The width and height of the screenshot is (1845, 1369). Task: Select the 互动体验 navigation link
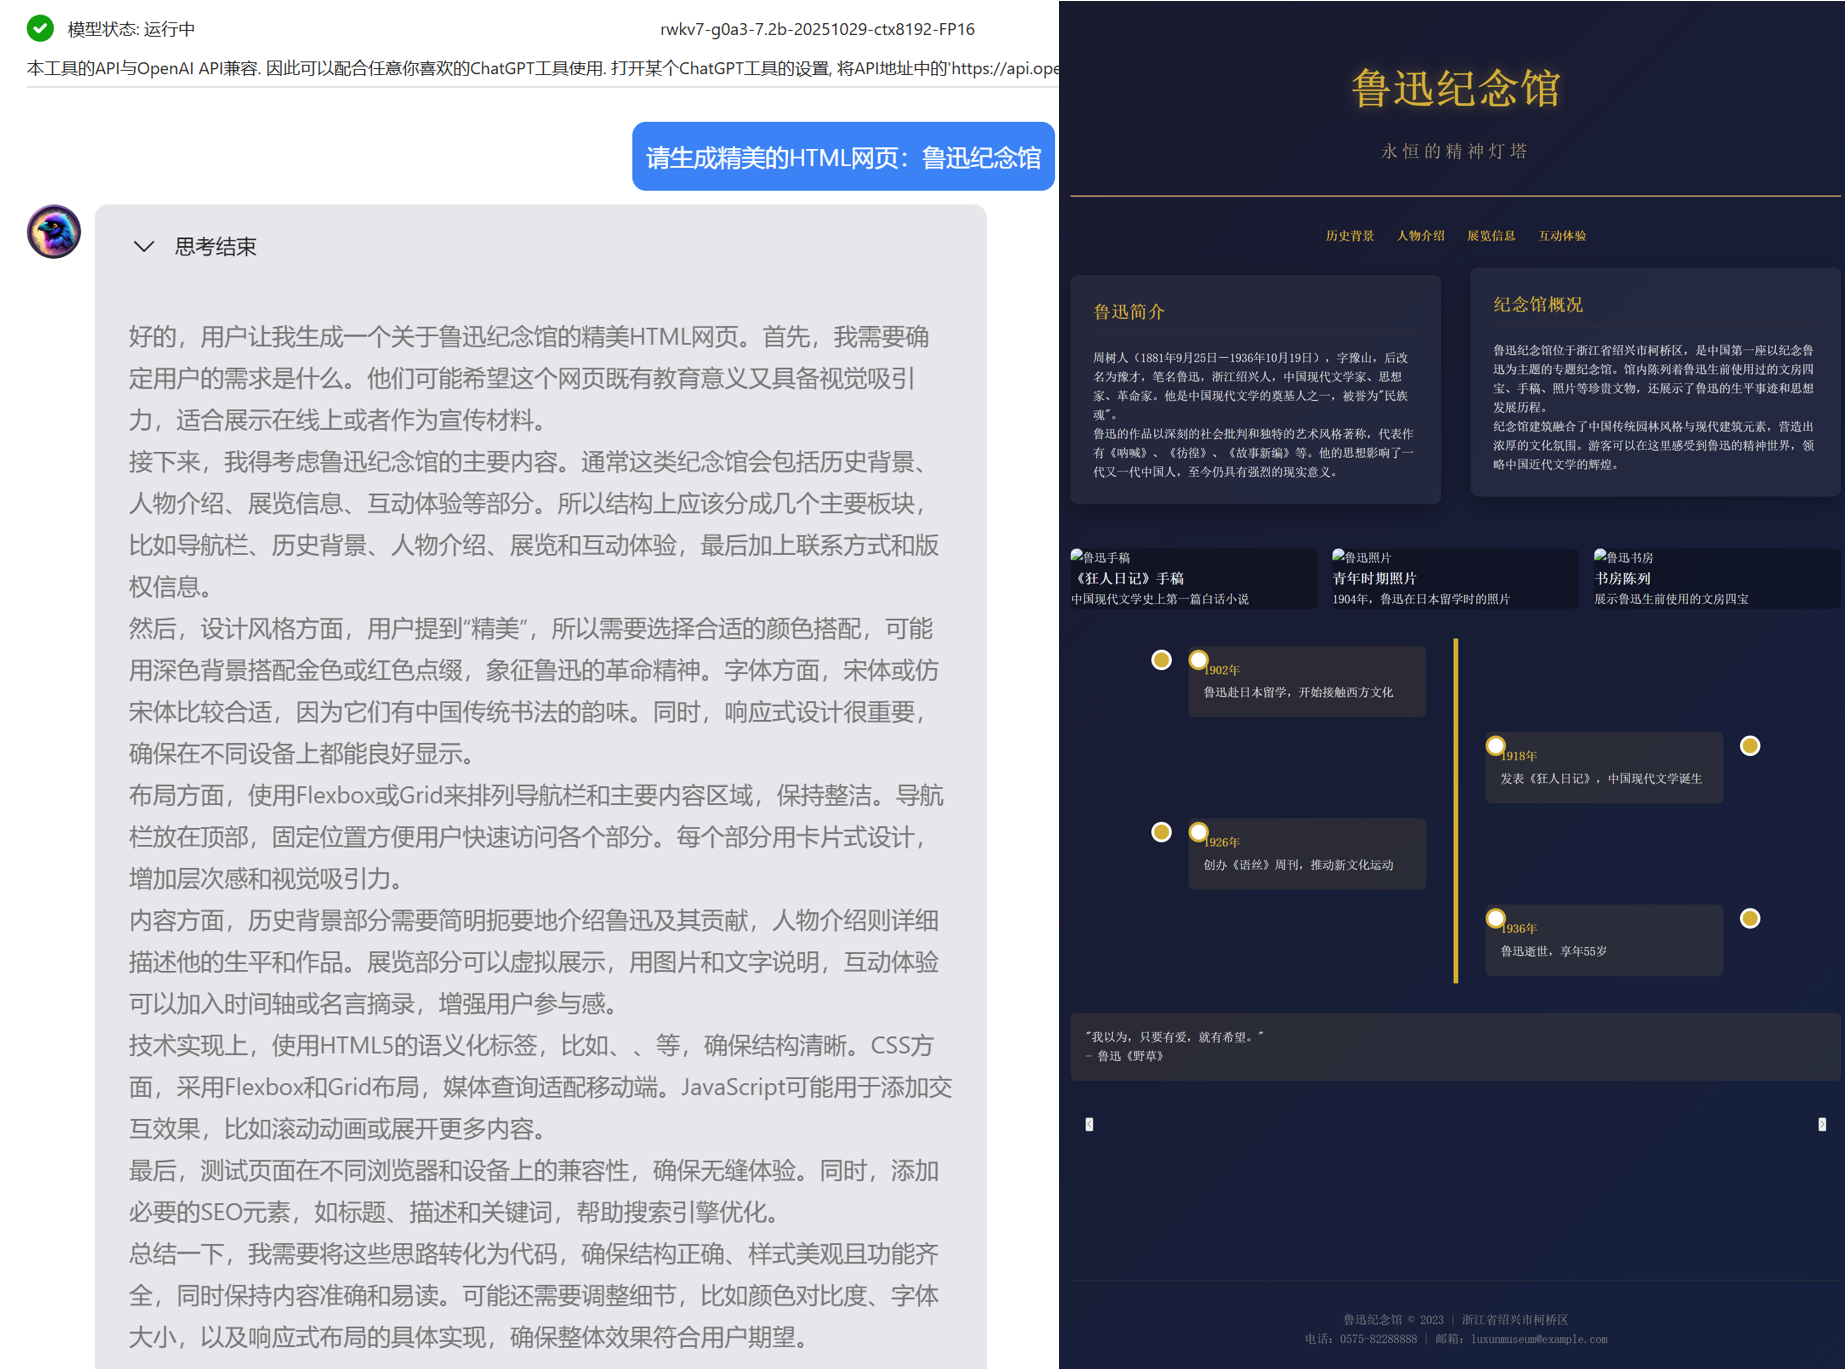pos(1562,236)
